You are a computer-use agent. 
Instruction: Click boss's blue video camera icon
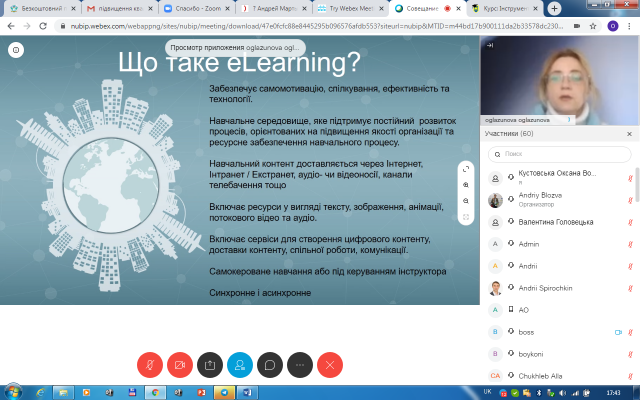tap(618, 332)
